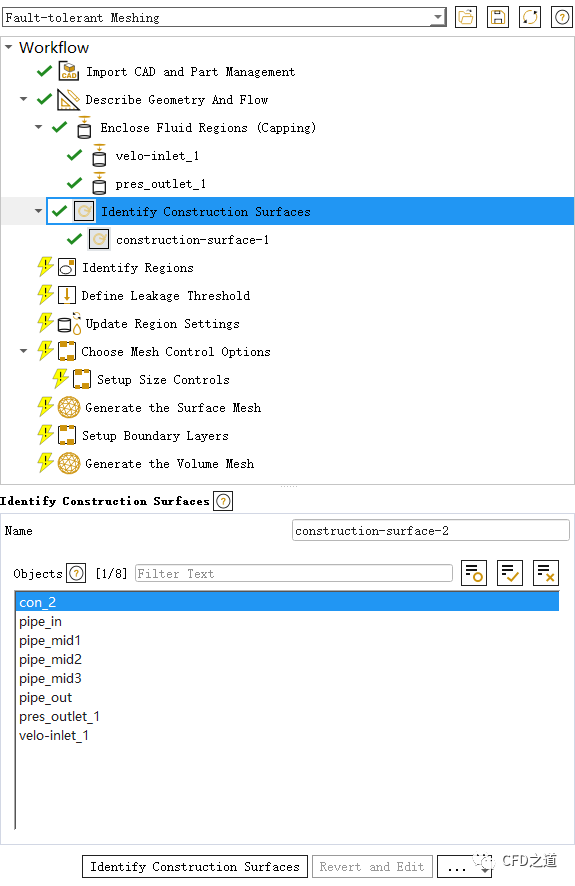575x886 pixels.
Task: Click the select all objects icon
Action: (x=509, y=574)
